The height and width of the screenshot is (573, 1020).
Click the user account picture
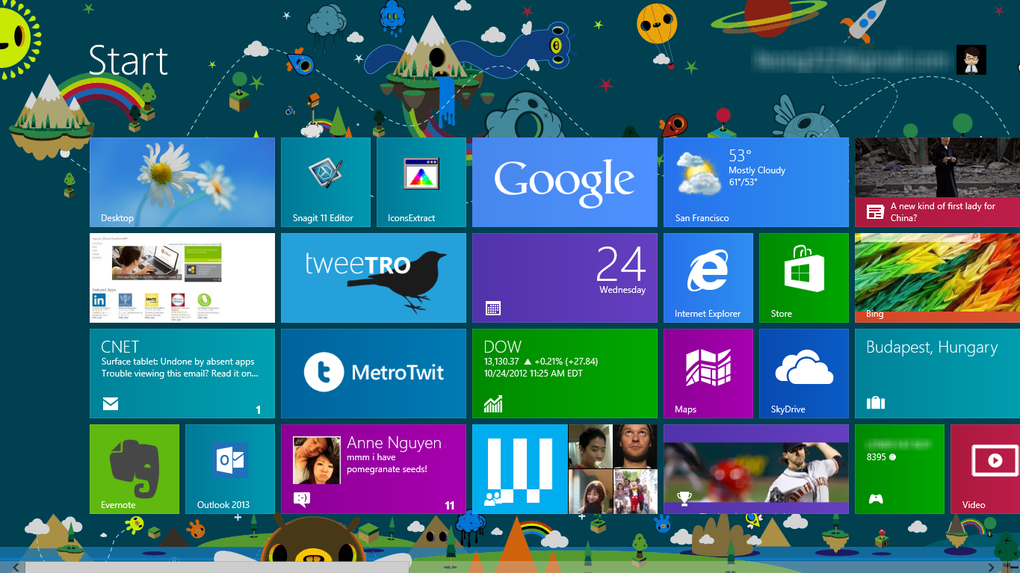point(971,60)
